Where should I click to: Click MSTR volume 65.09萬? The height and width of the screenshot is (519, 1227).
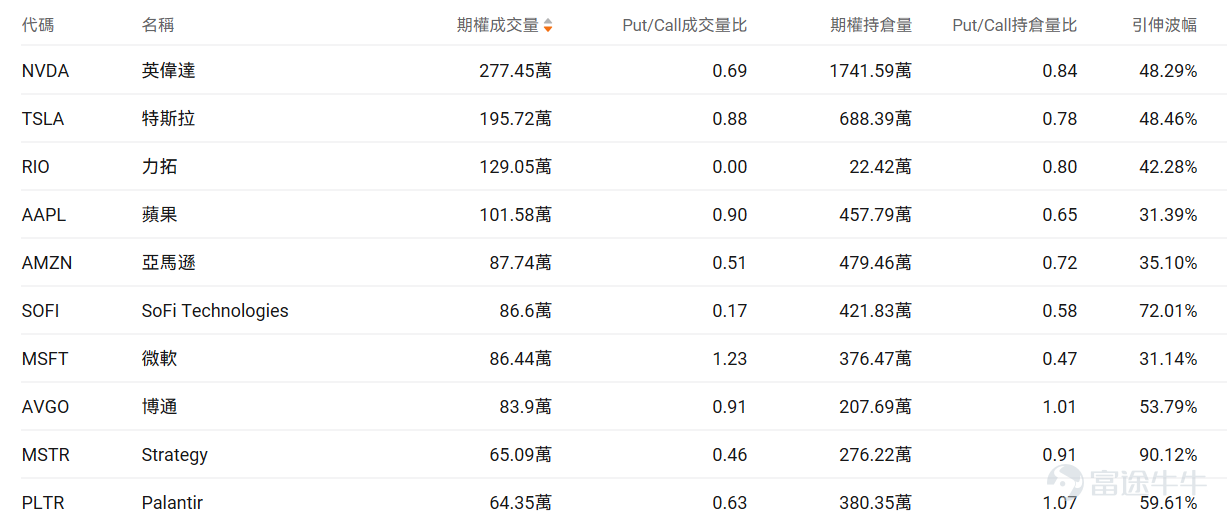[x=520, y=455]
